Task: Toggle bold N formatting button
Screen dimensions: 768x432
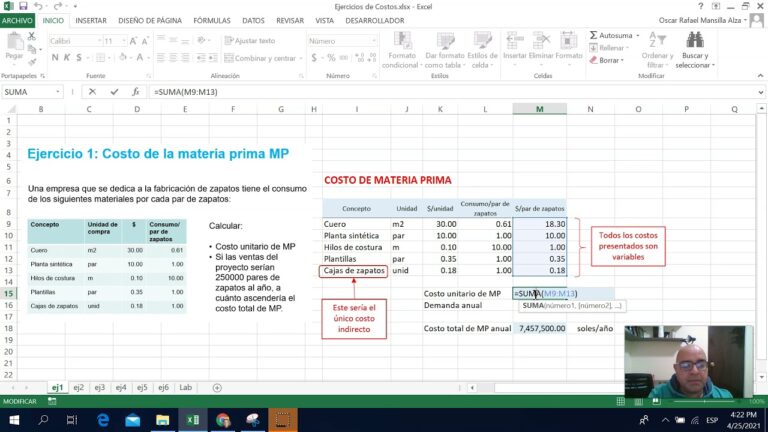Action: (55, 58)
